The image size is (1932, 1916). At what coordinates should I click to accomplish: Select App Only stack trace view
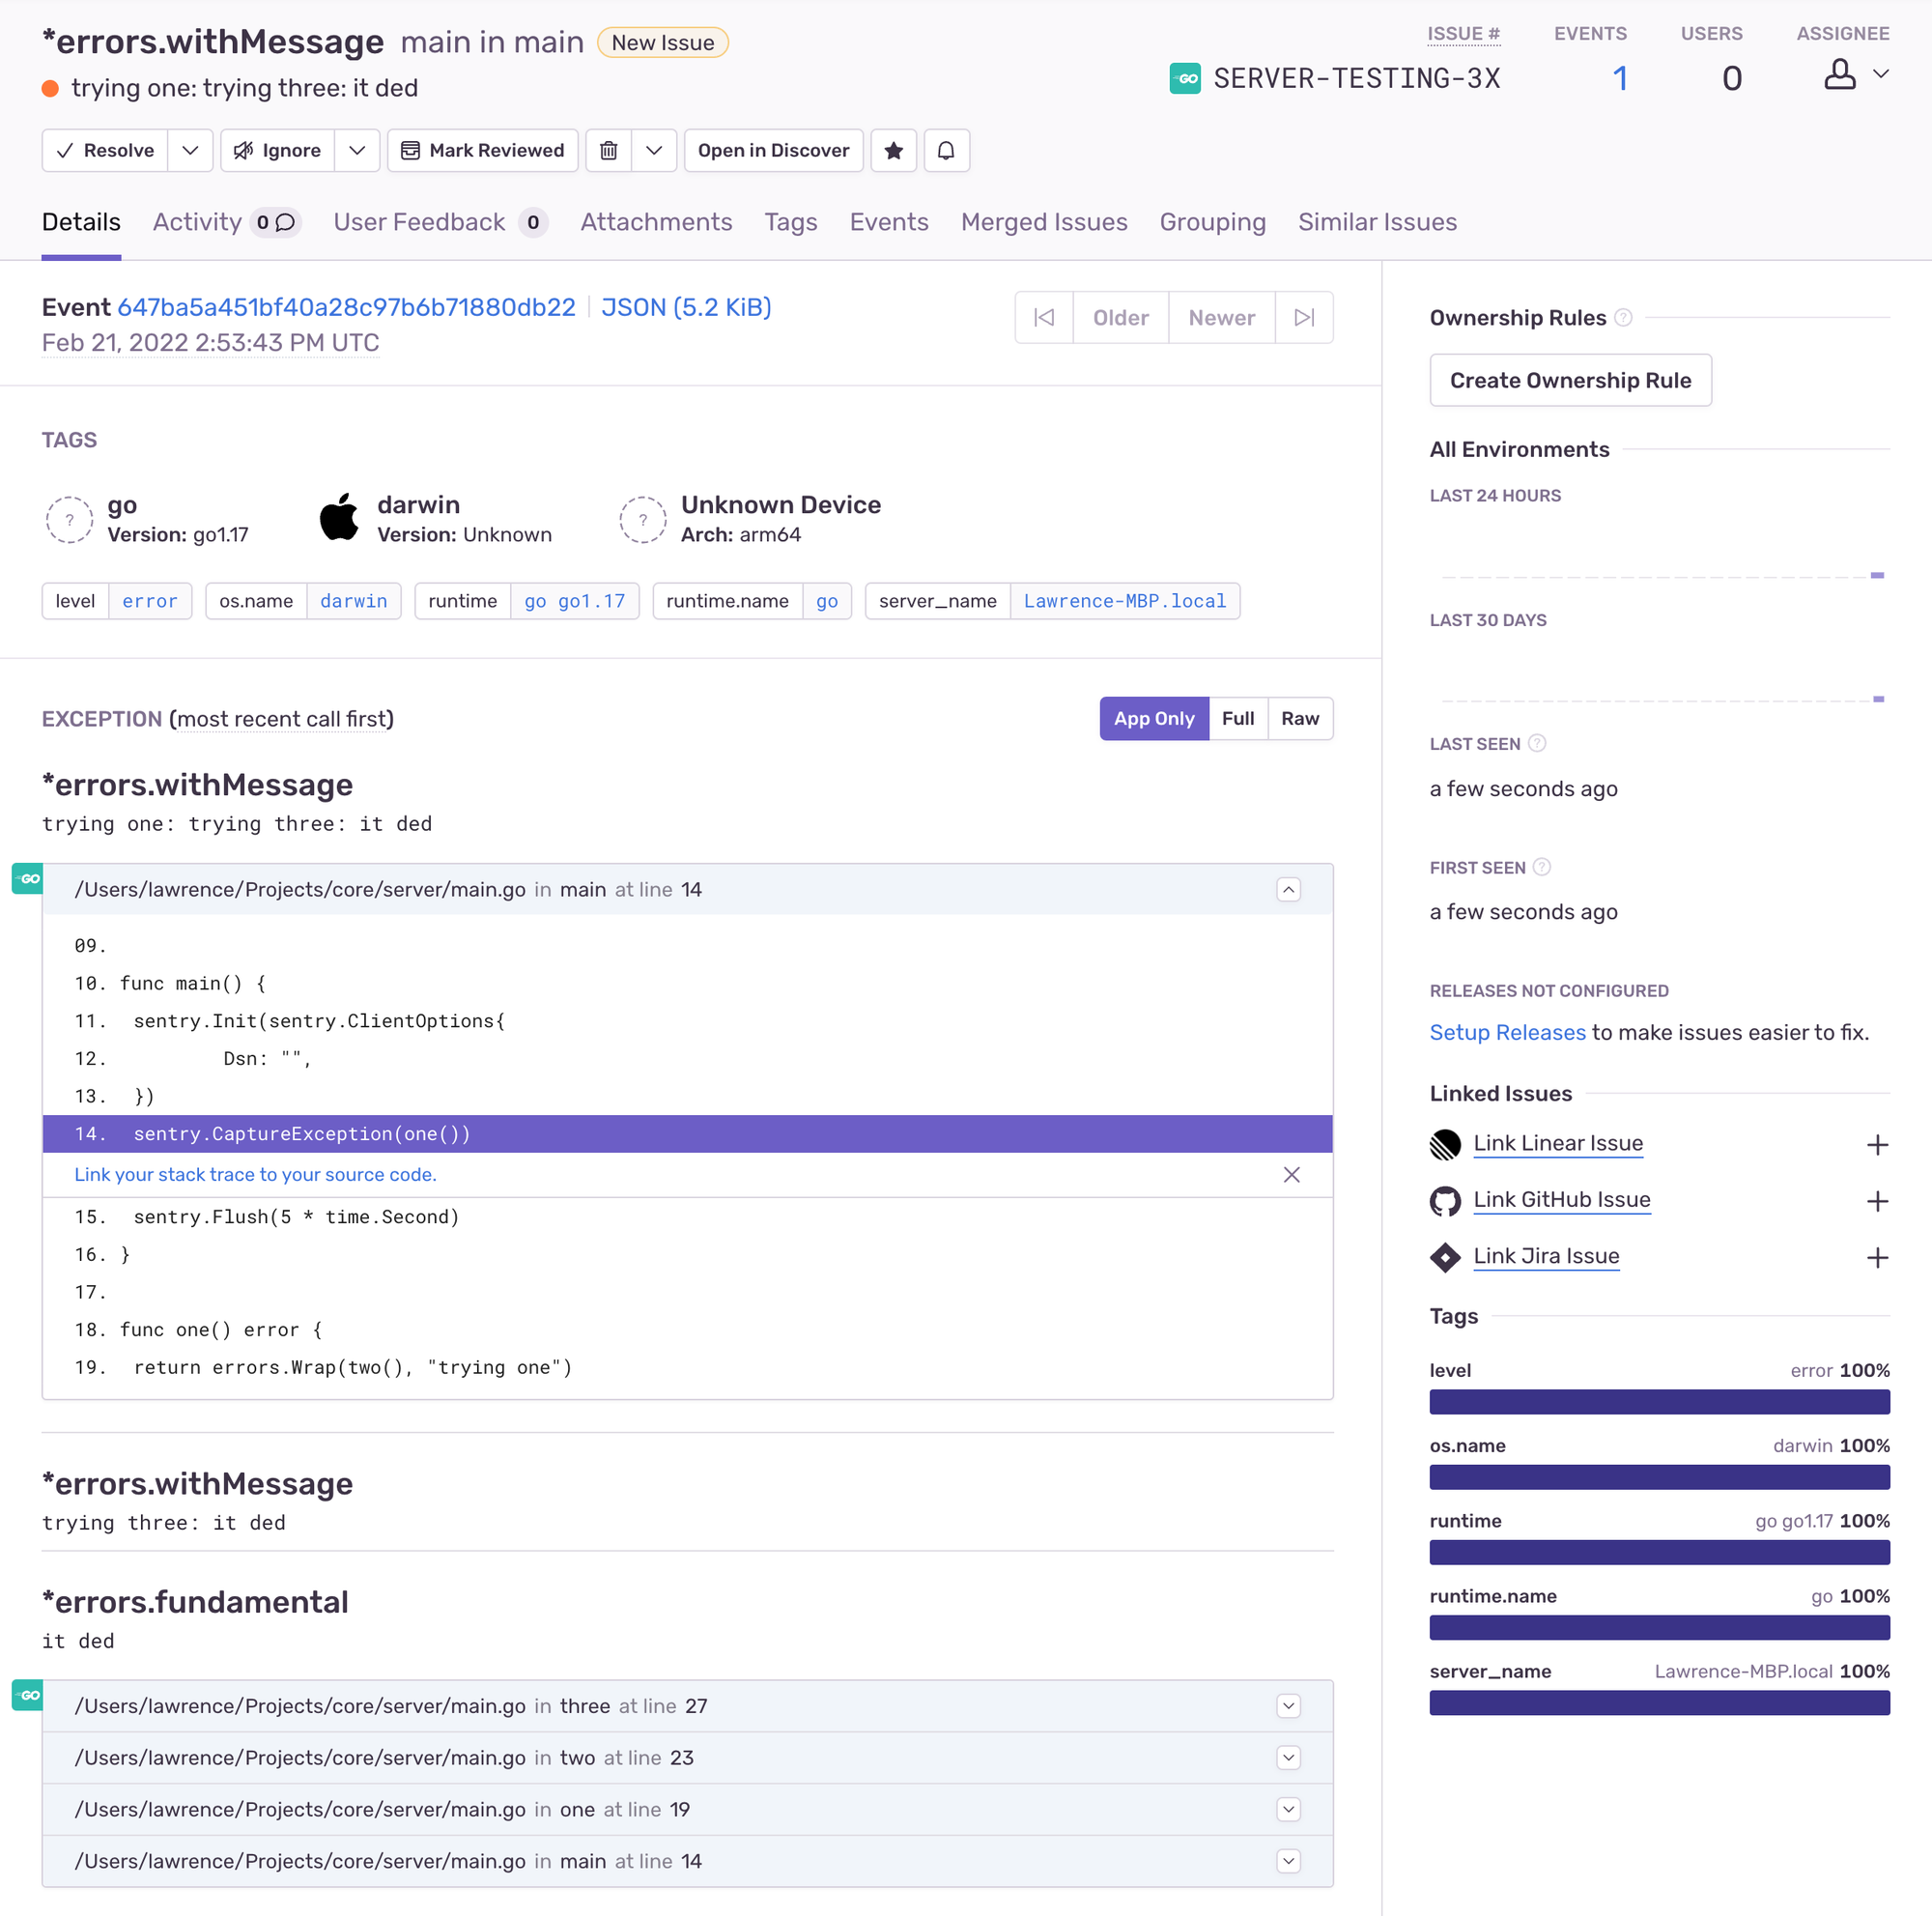click(1153, 718)
